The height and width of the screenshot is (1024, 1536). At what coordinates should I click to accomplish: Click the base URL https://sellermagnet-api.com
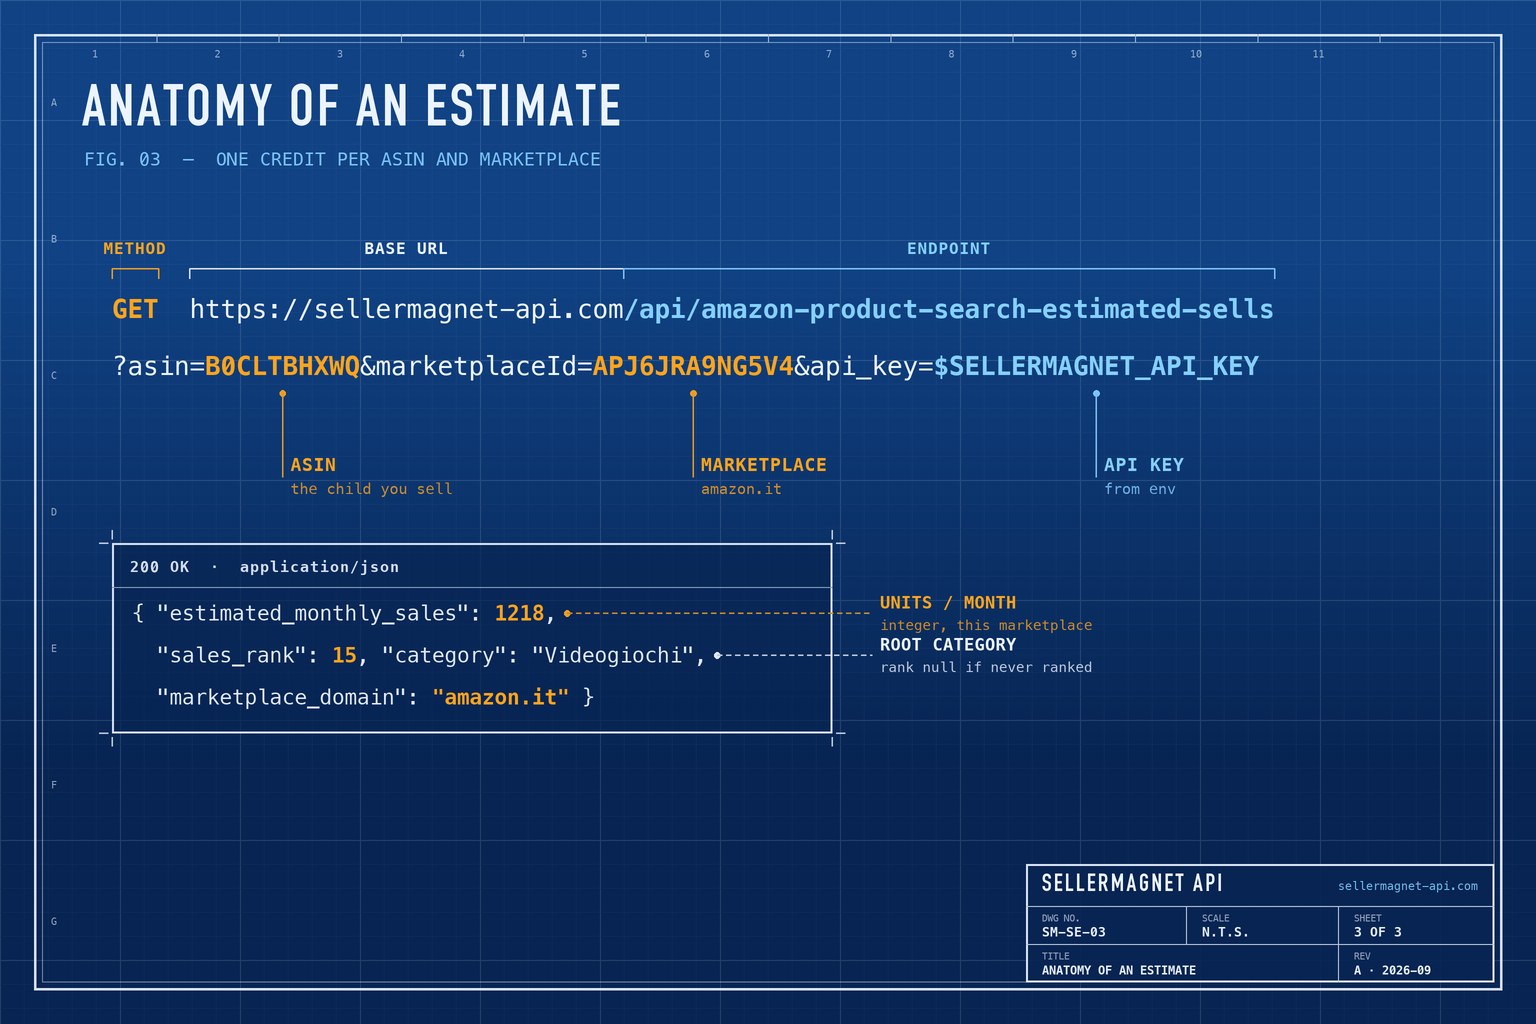[x=407, y=309]
